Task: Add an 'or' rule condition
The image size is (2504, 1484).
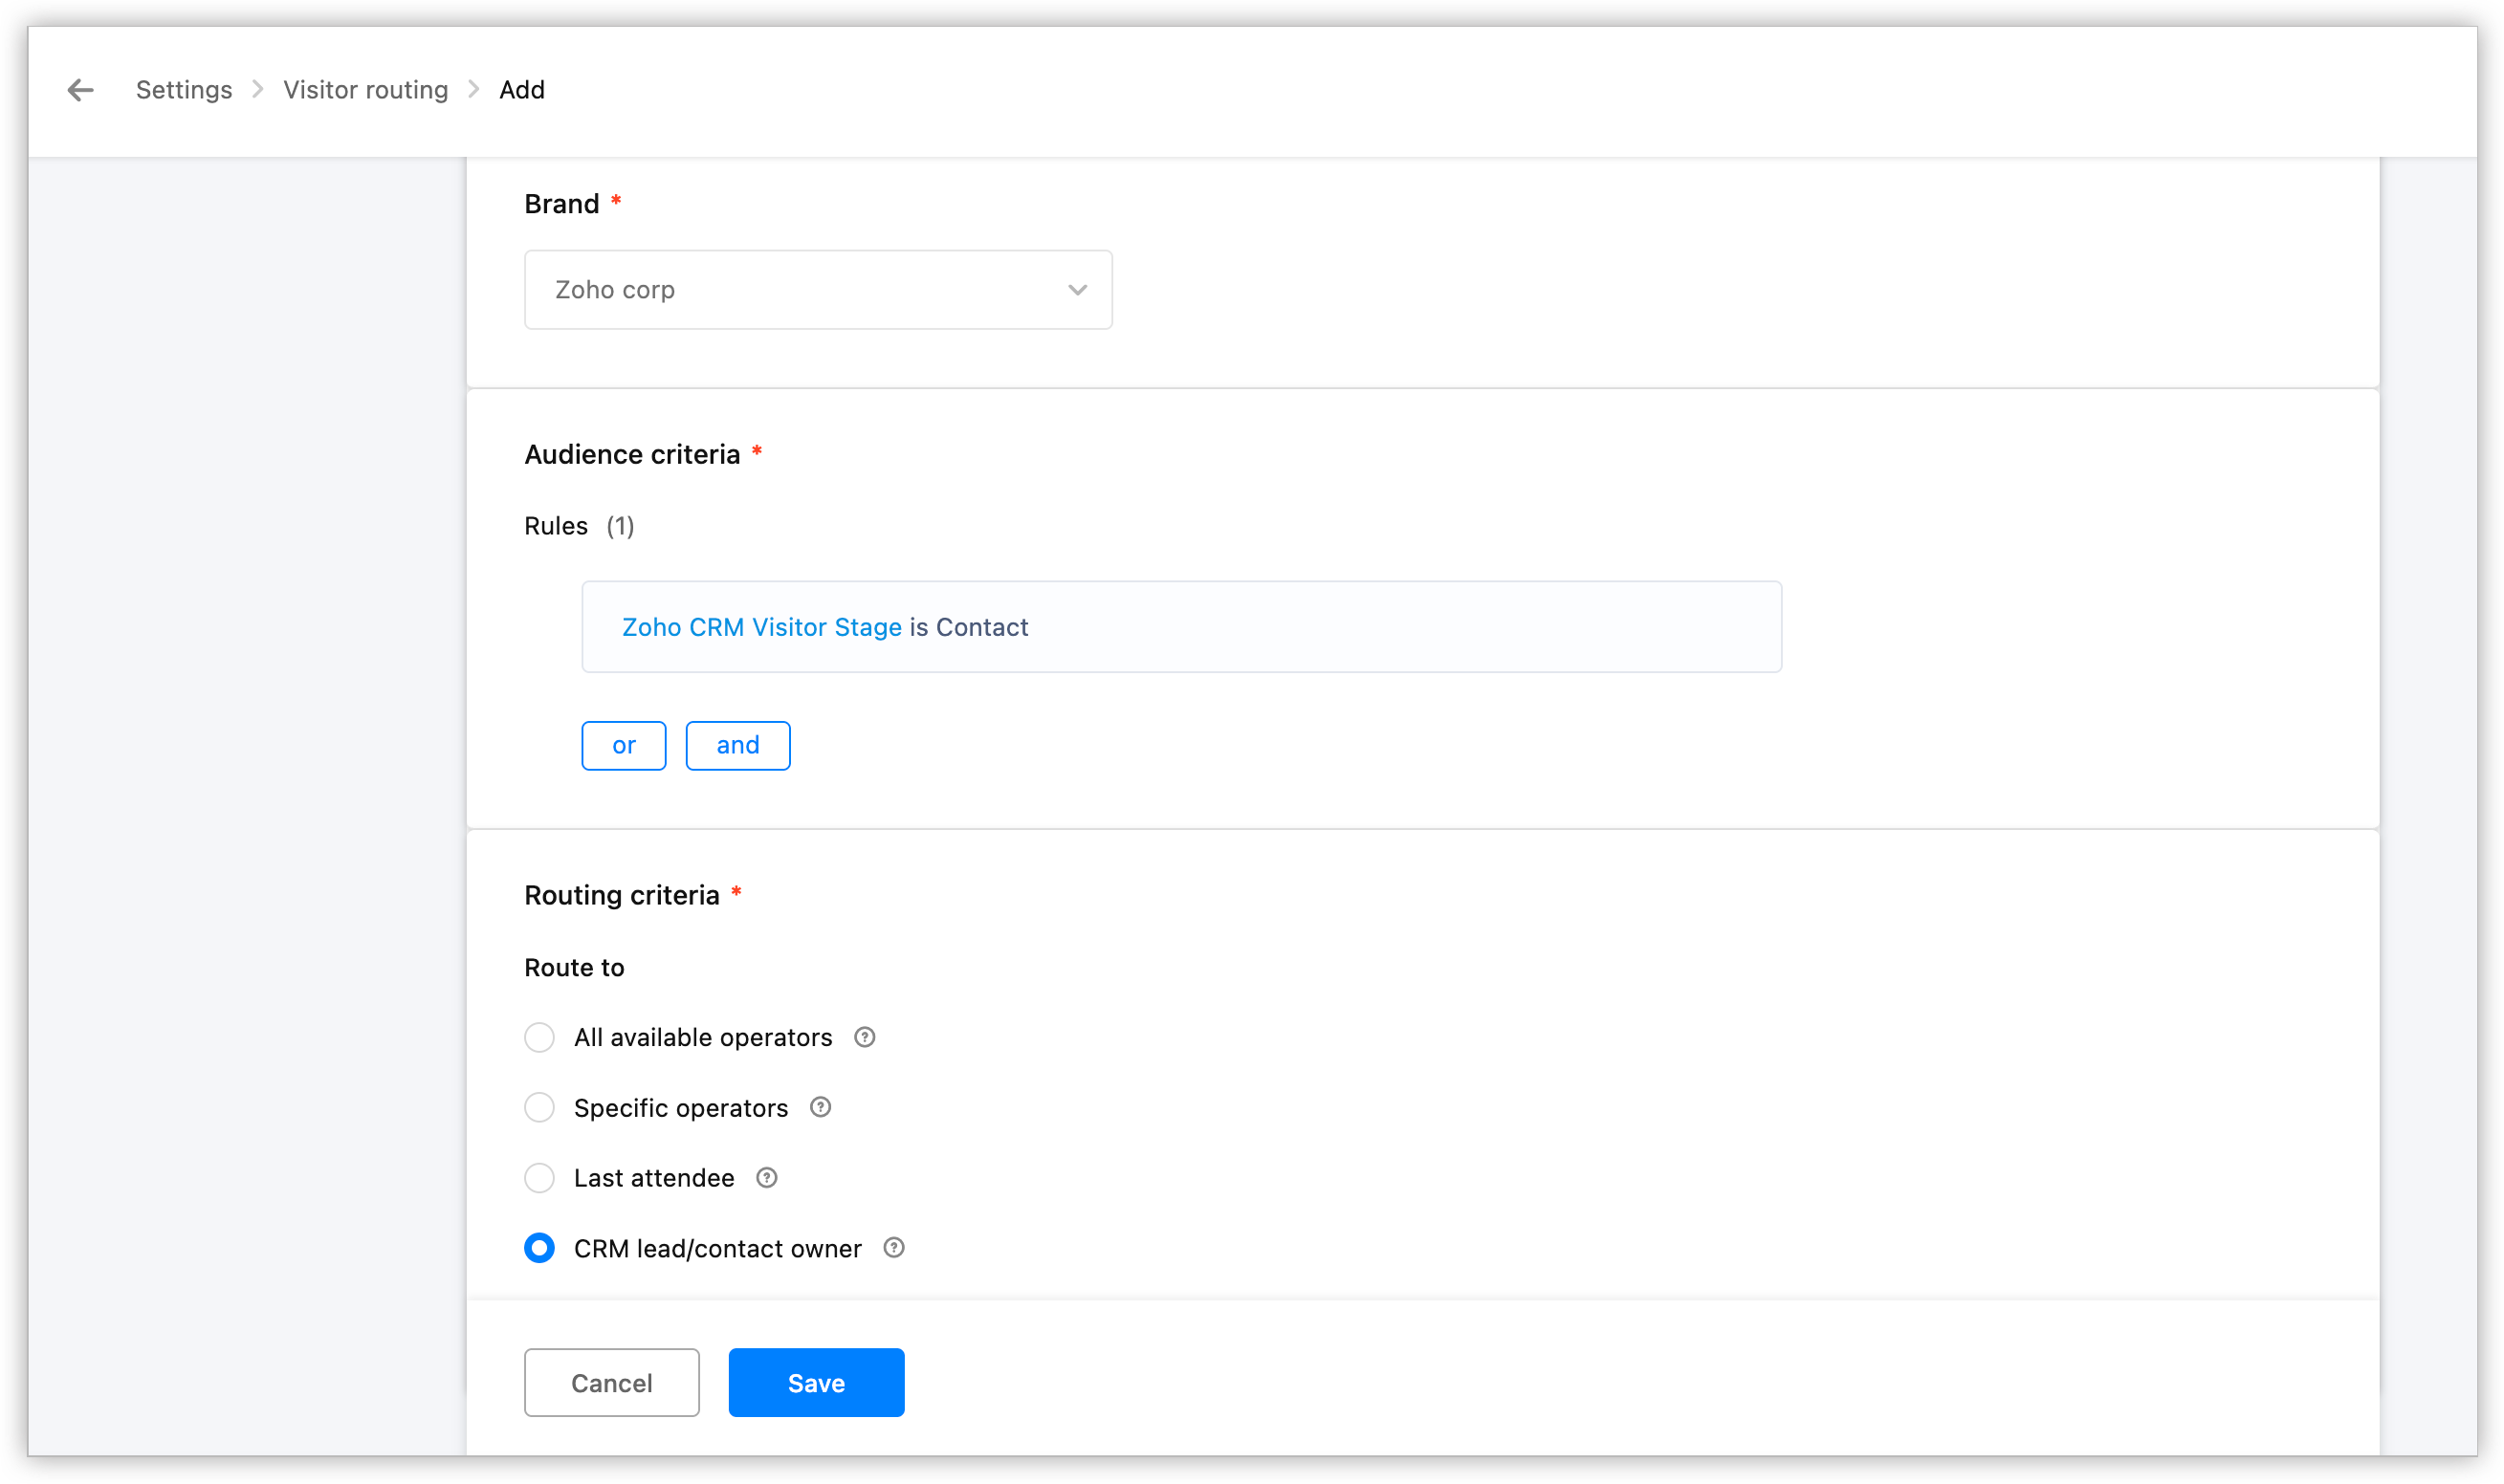Action: (623, 745)
